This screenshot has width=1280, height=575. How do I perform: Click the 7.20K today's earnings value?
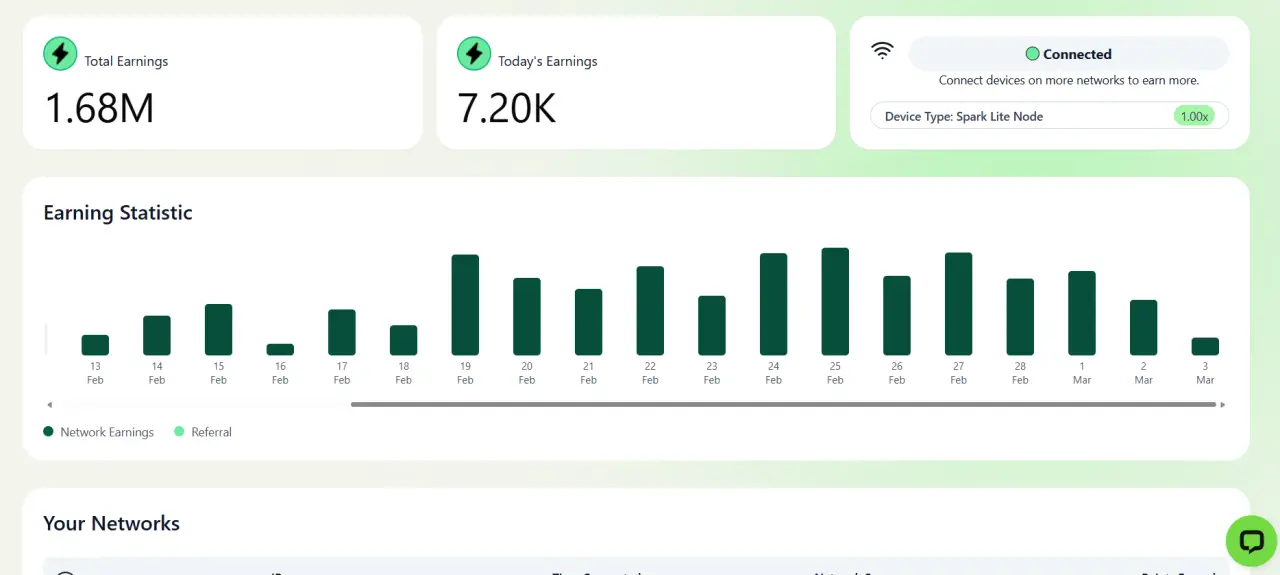[x=507, y=107]
